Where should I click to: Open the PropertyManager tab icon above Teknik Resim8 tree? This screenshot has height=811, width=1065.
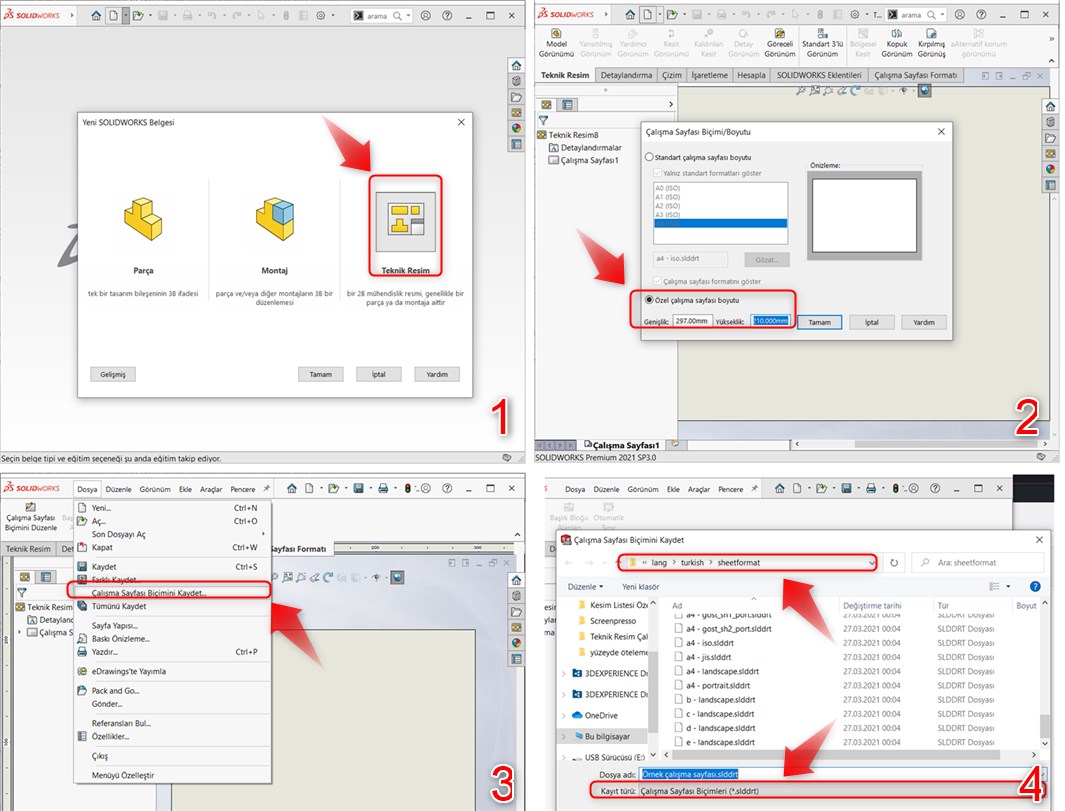[567, 104]
